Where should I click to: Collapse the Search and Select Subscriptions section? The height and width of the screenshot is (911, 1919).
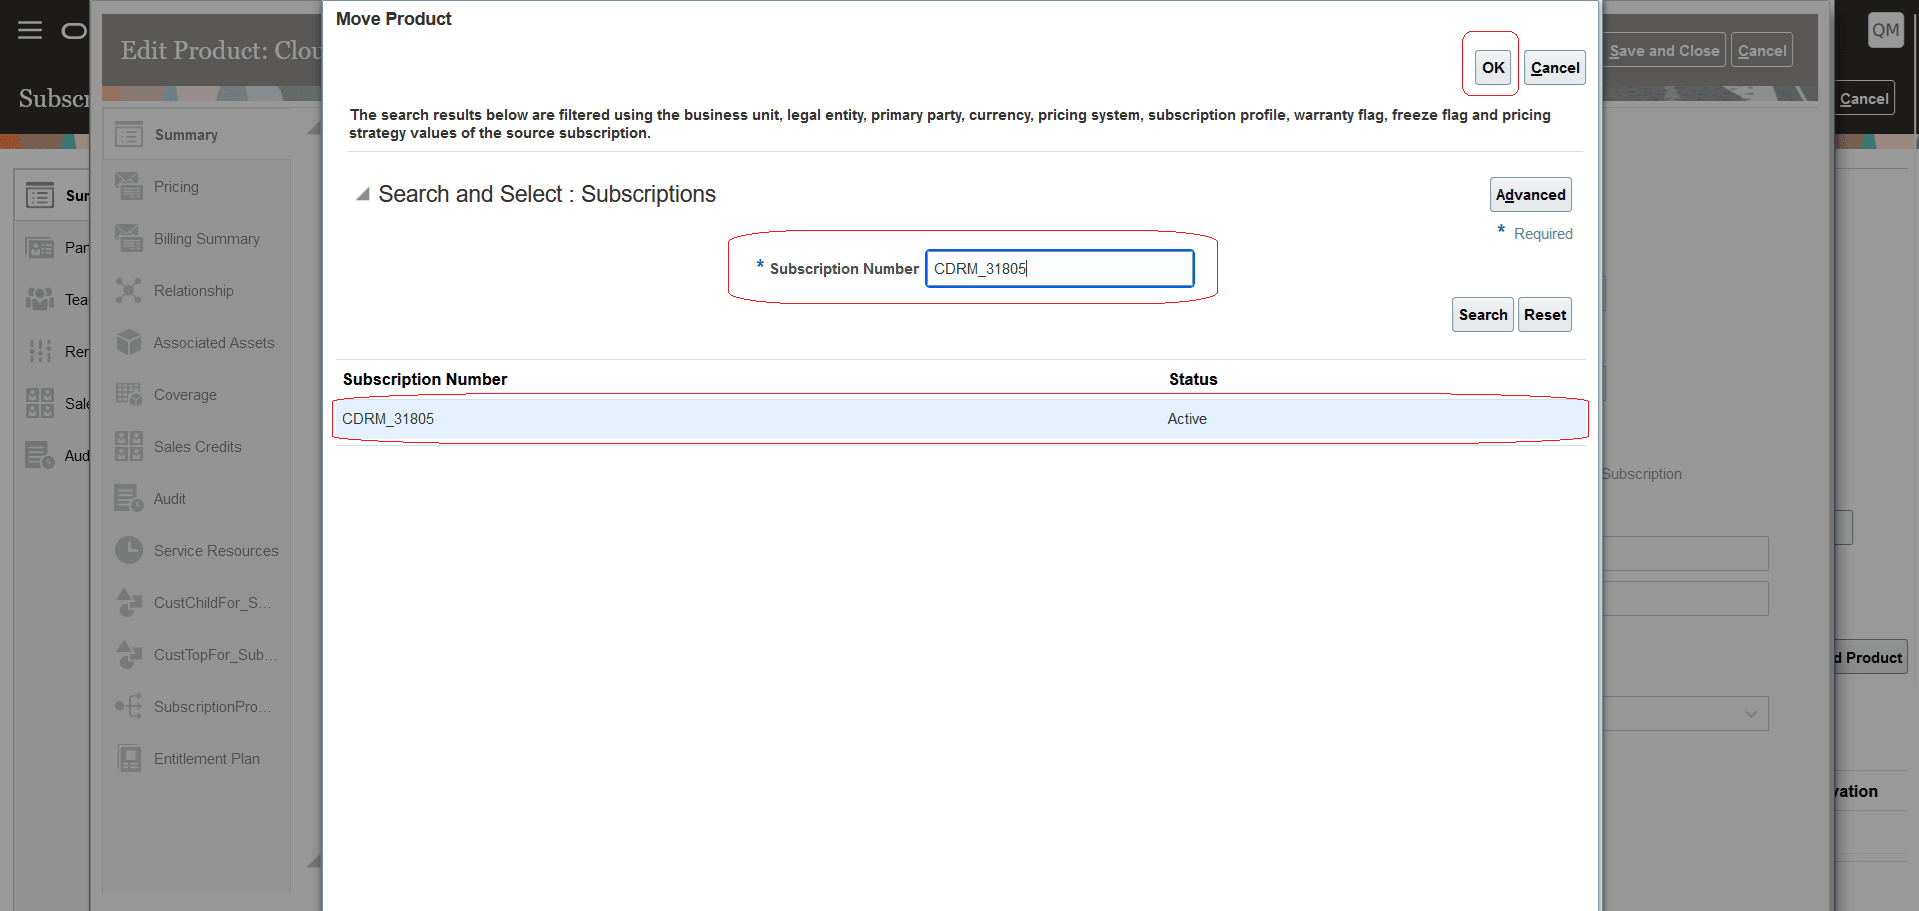pos(362,194)
